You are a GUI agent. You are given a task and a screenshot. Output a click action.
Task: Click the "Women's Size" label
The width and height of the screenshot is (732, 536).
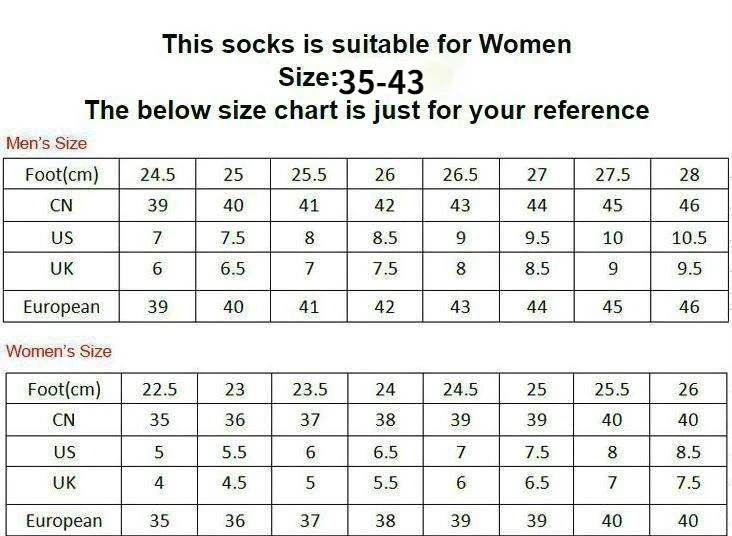pos(59,351)
